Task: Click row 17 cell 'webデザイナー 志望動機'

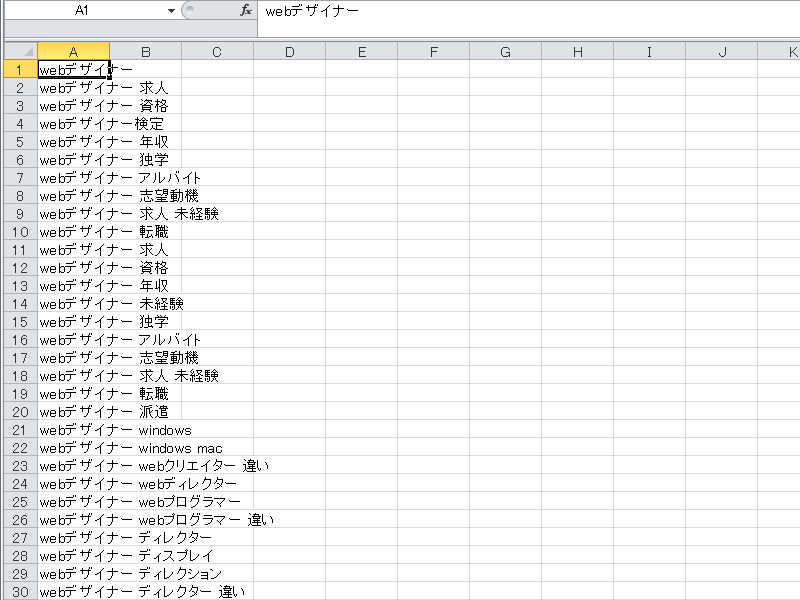Action: pyautogui.click(x=73, y=358)
